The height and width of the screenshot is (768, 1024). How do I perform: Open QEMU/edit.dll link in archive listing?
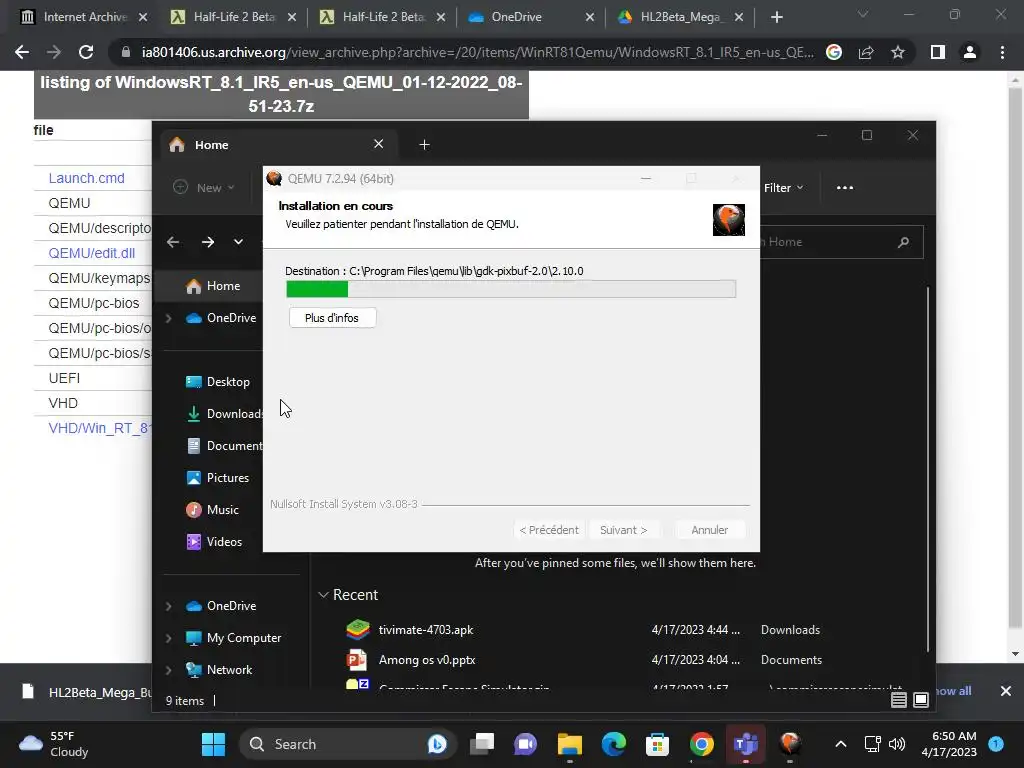(91, 253)
